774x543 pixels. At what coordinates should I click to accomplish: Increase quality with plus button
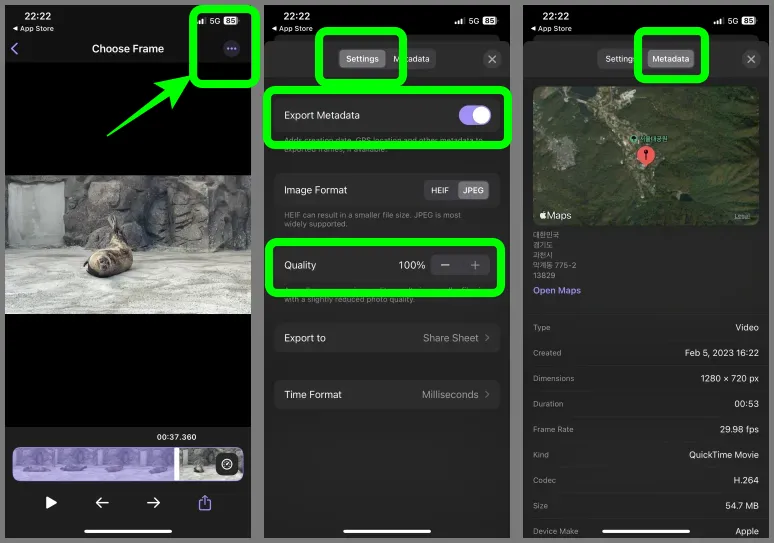pos(475,265)
